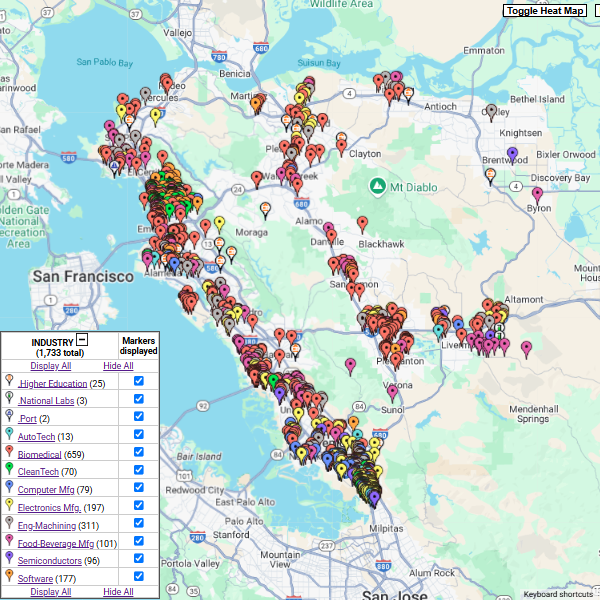
Task: Open the CleanTech industry link
Action: click(38, 472)
